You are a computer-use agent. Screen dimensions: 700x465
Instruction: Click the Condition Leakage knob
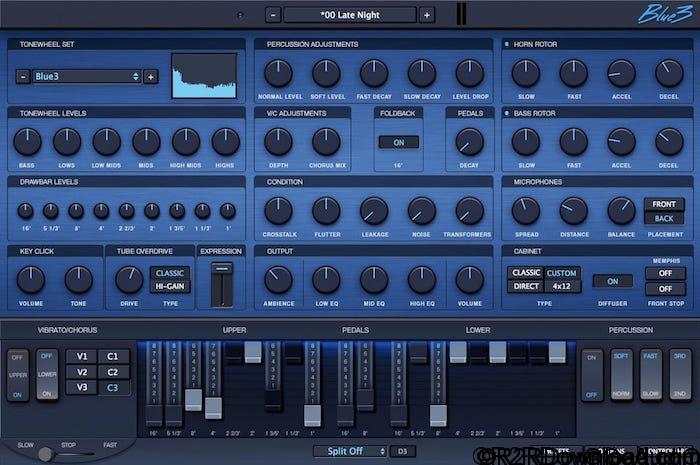(374, 211)
